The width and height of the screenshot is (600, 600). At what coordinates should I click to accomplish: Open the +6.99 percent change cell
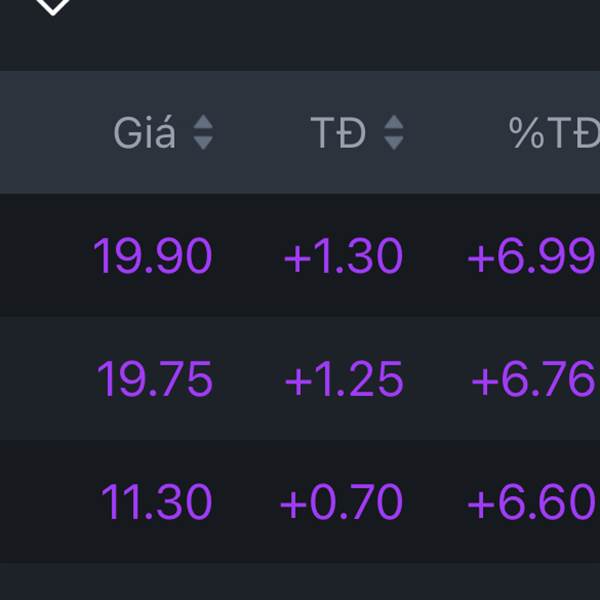(531, 256)
